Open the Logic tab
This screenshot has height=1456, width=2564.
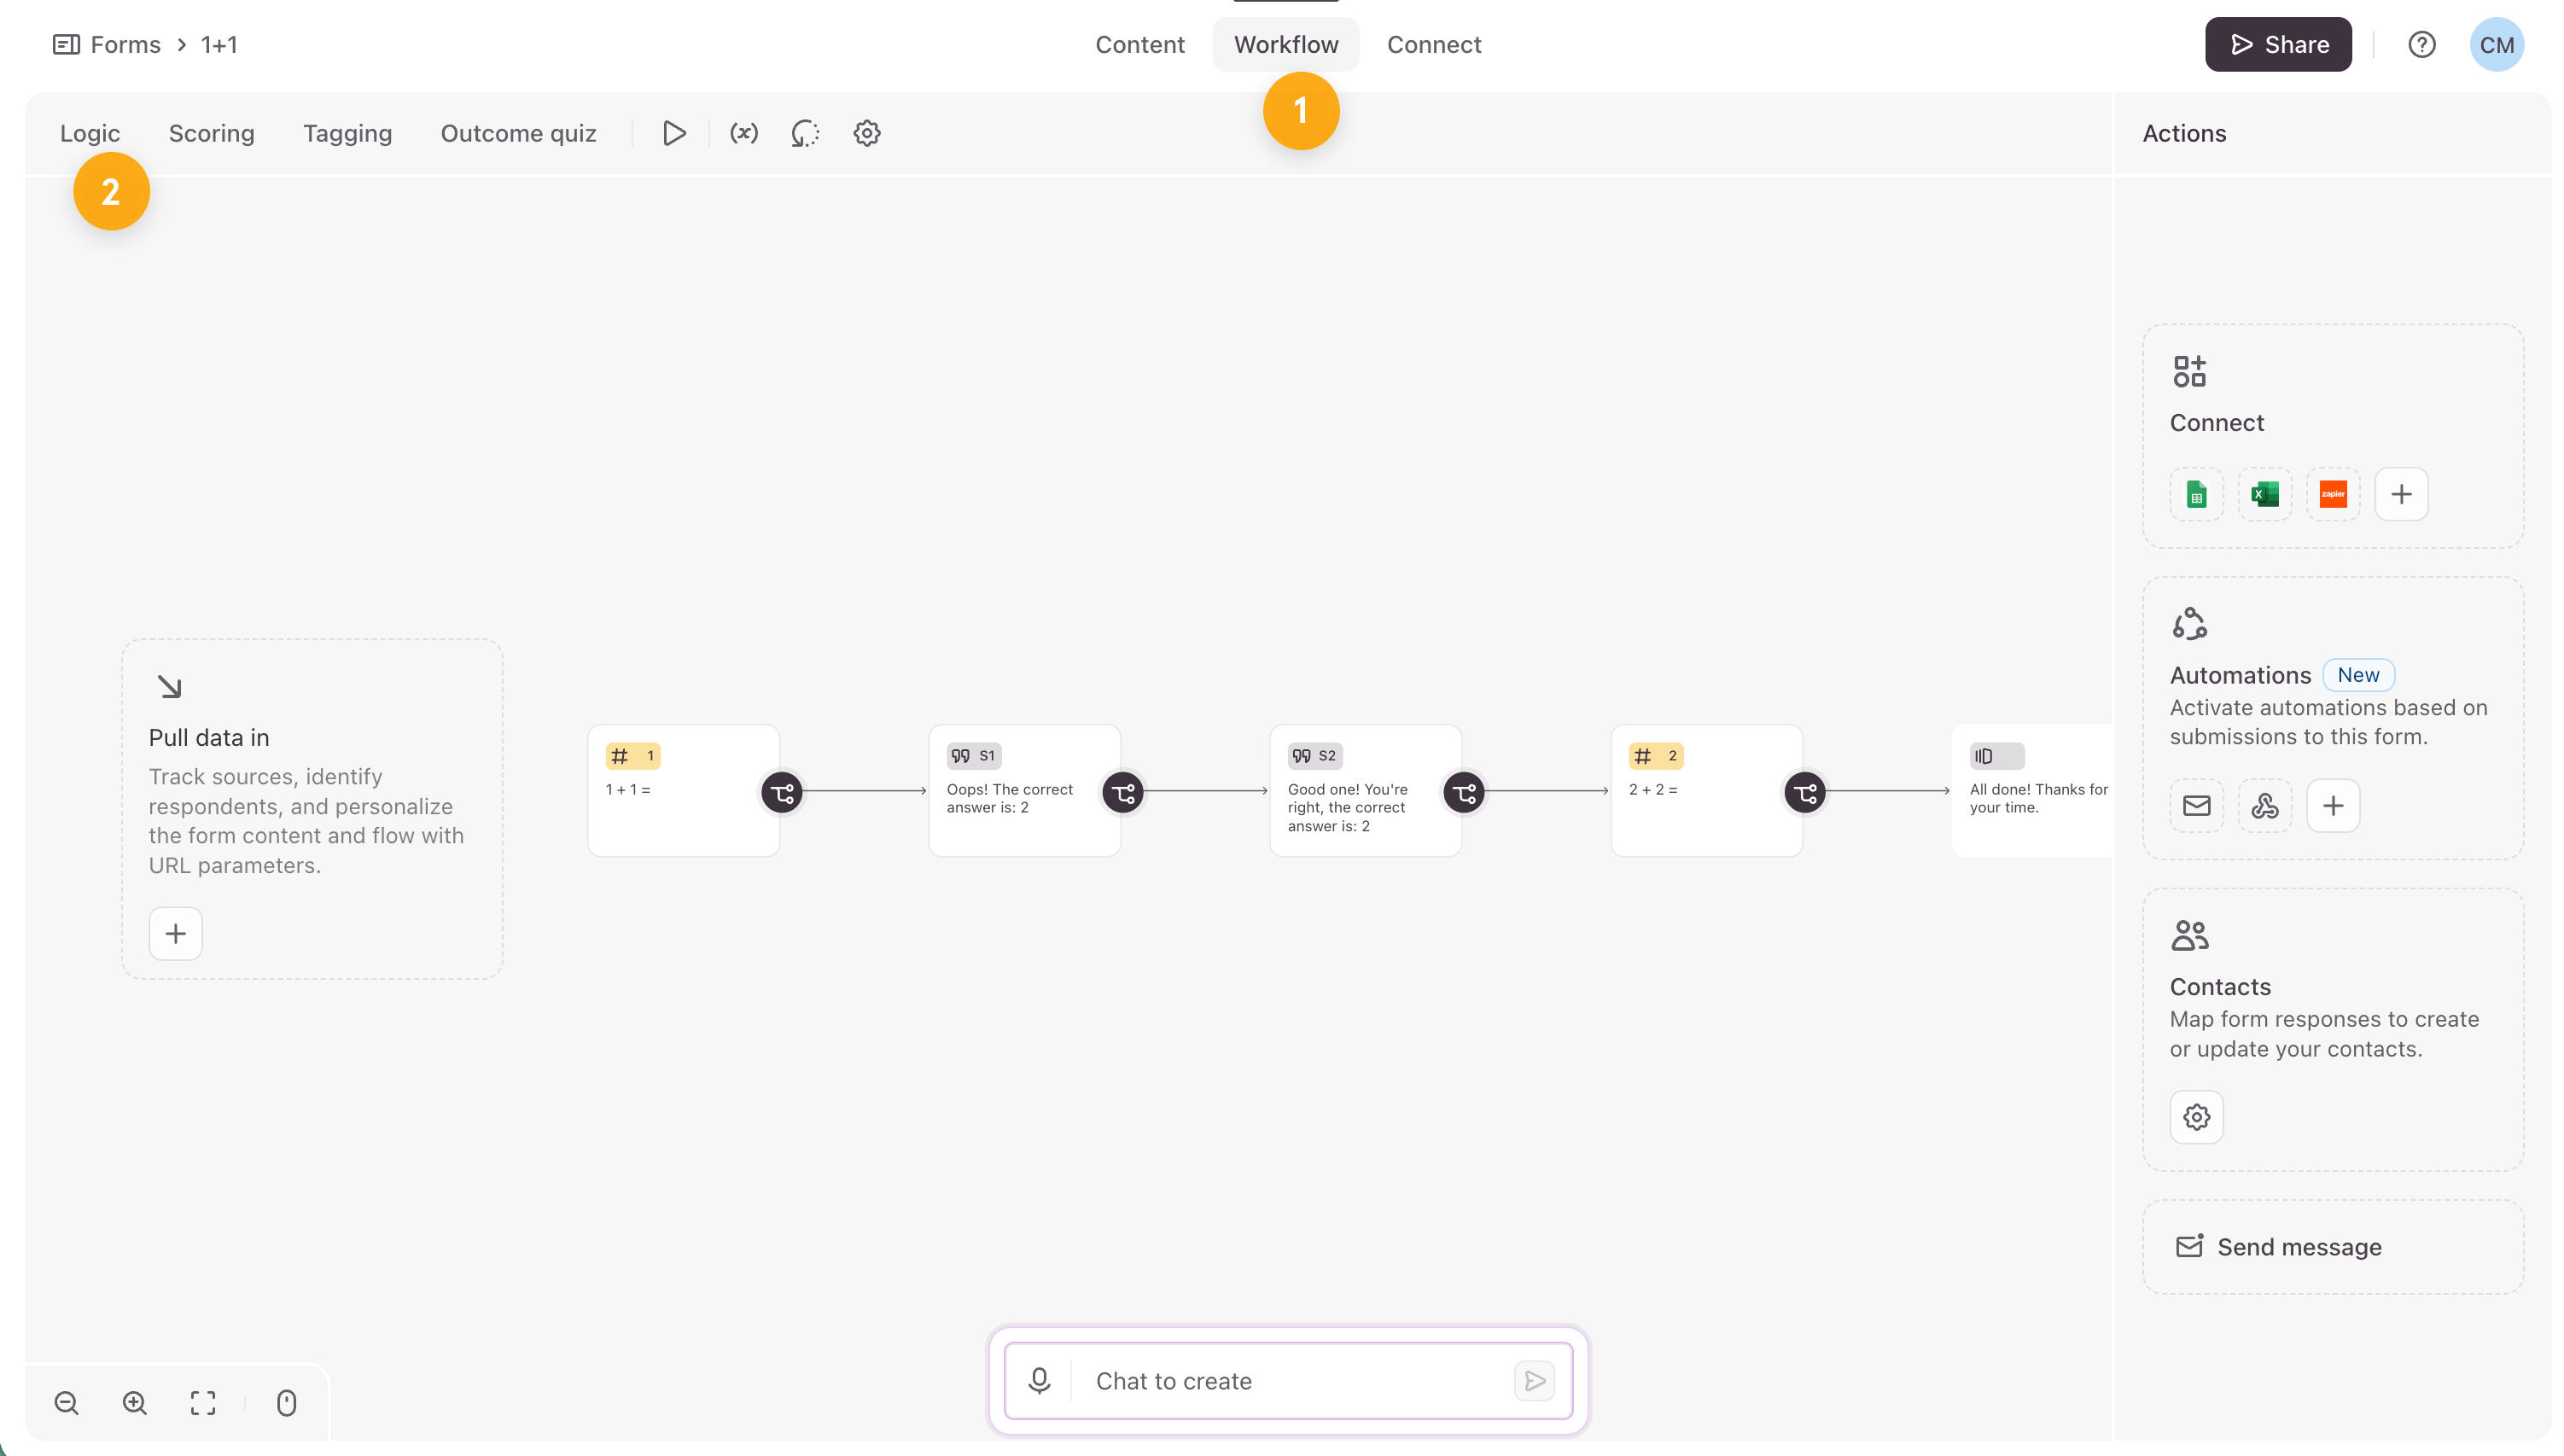90,133
